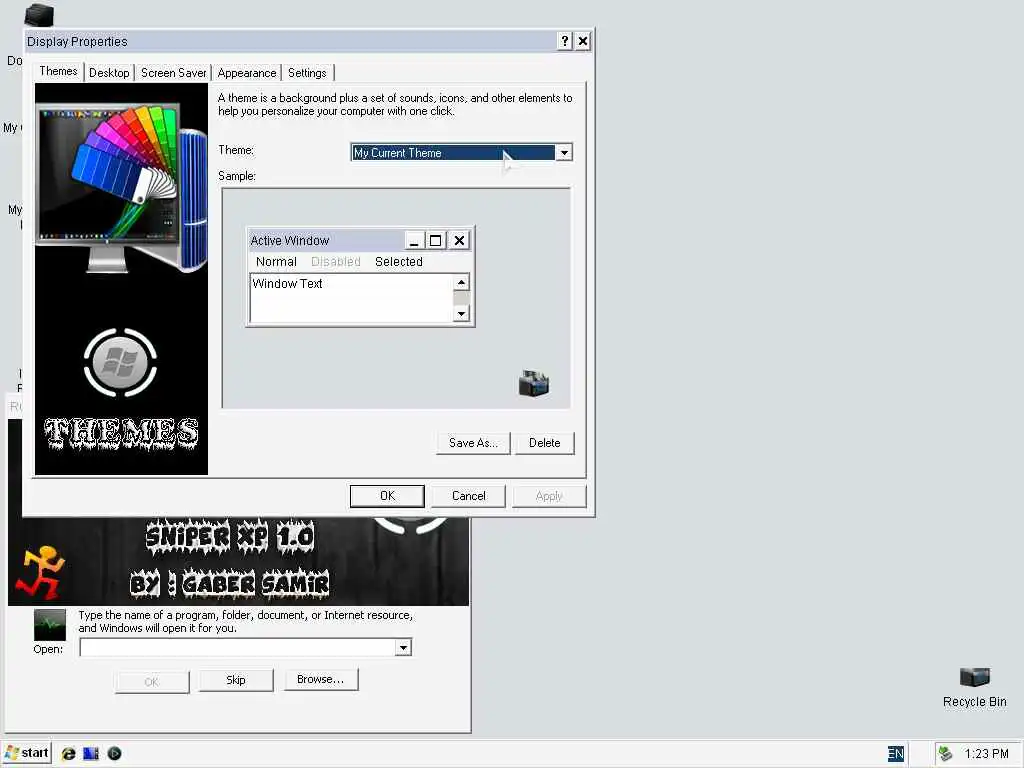Open the media player quick launch icon
The image size is (1024, 768).
(114, 754)
